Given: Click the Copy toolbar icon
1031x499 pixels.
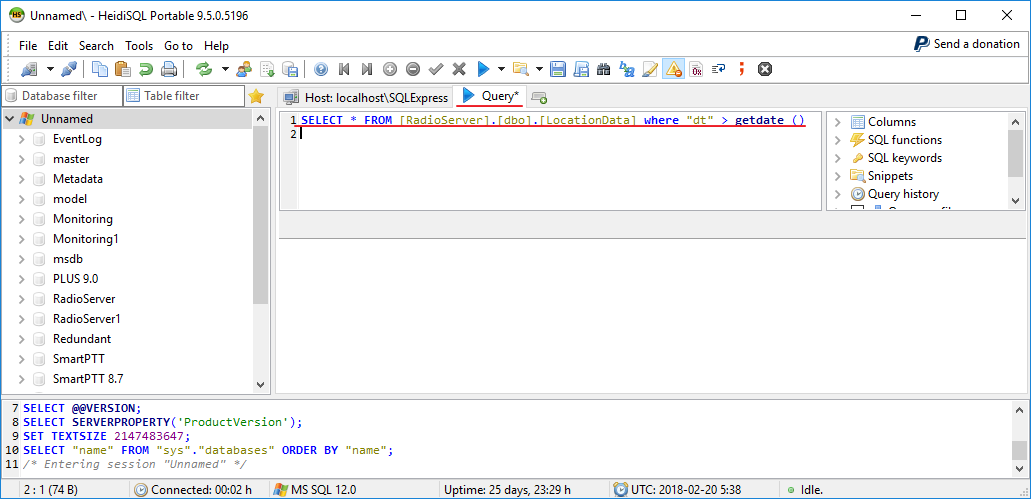Looking at the screenshot, I should (100, 69).
